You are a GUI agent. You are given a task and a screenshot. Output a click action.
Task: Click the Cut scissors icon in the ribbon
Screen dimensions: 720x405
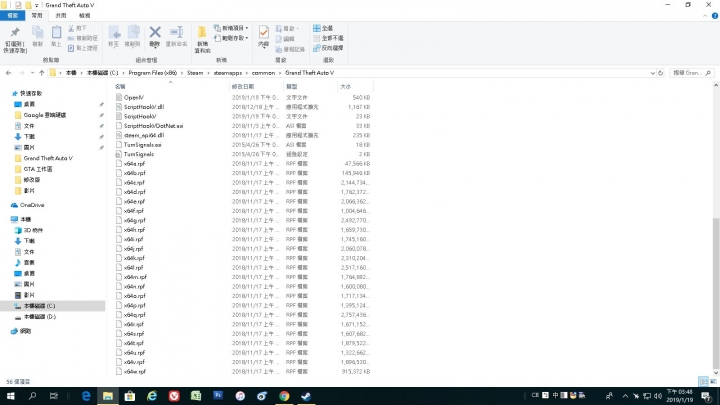71,28
